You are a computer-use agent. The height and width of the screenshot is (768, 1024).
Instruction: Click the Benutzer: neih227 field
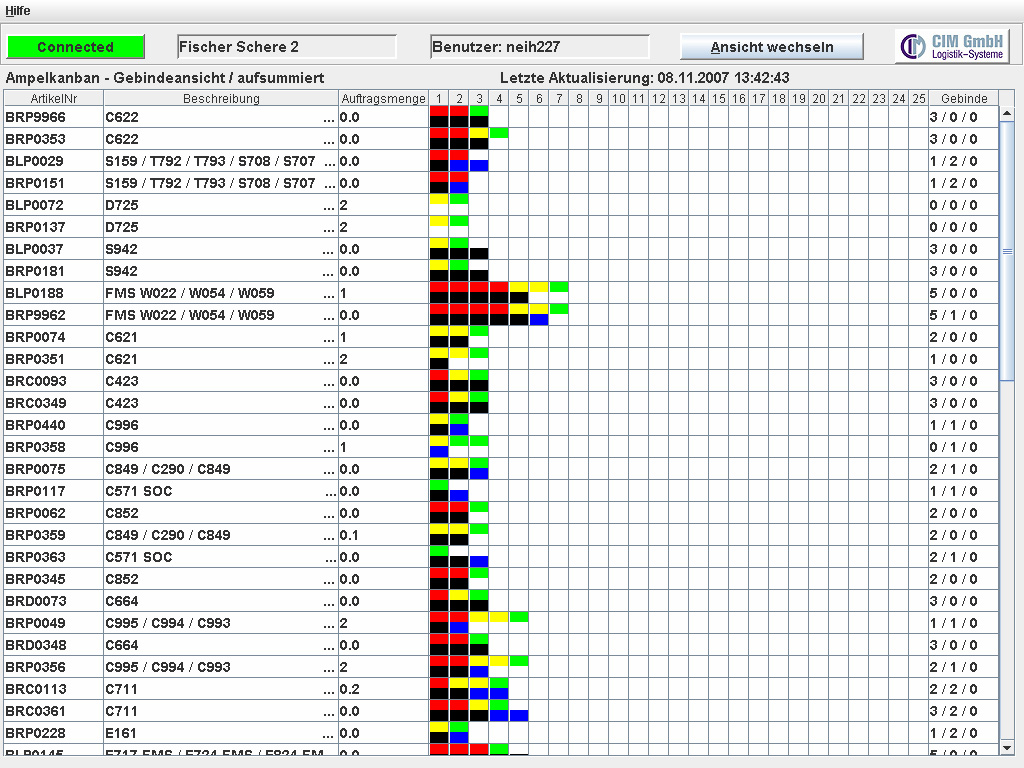[539, 47]
